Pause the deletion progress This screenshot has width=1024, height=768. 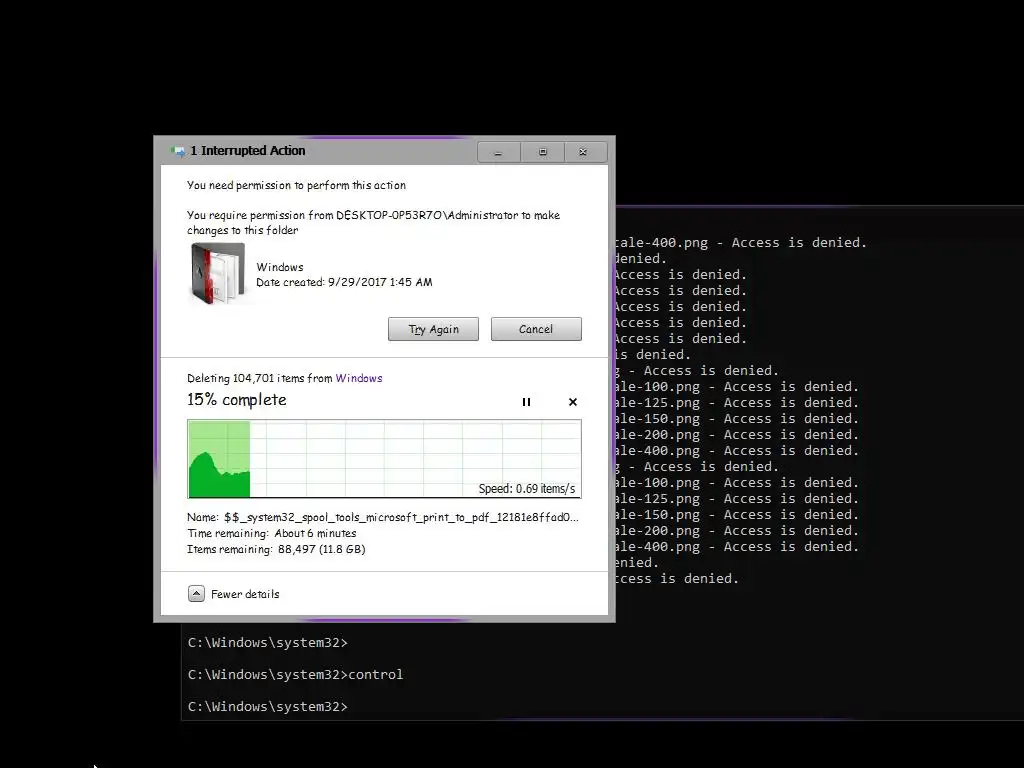[x=526, y=402]
